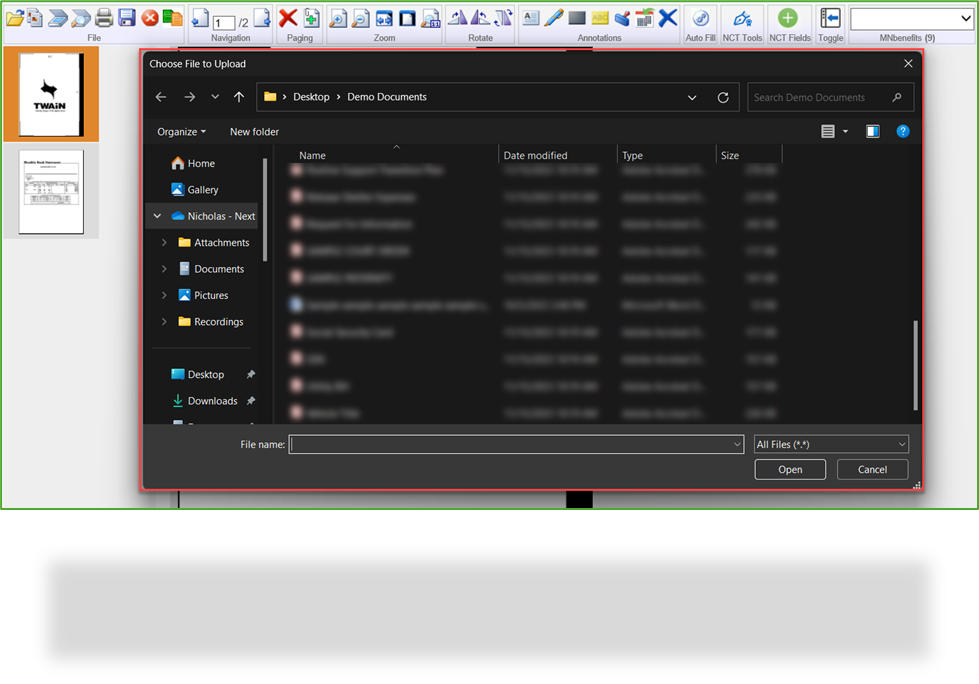Select the second page bank statement thumbnail
The image size is (979, 684).
coord(51,192)
